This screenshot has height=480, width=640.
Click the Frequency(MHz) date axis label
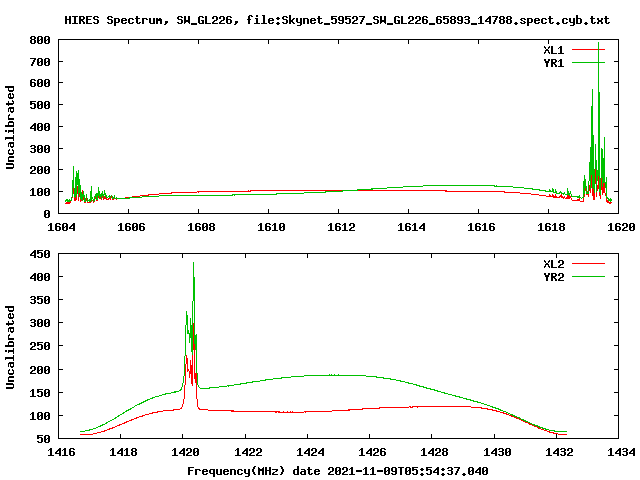pyautogui.click(x=338, y=471)
